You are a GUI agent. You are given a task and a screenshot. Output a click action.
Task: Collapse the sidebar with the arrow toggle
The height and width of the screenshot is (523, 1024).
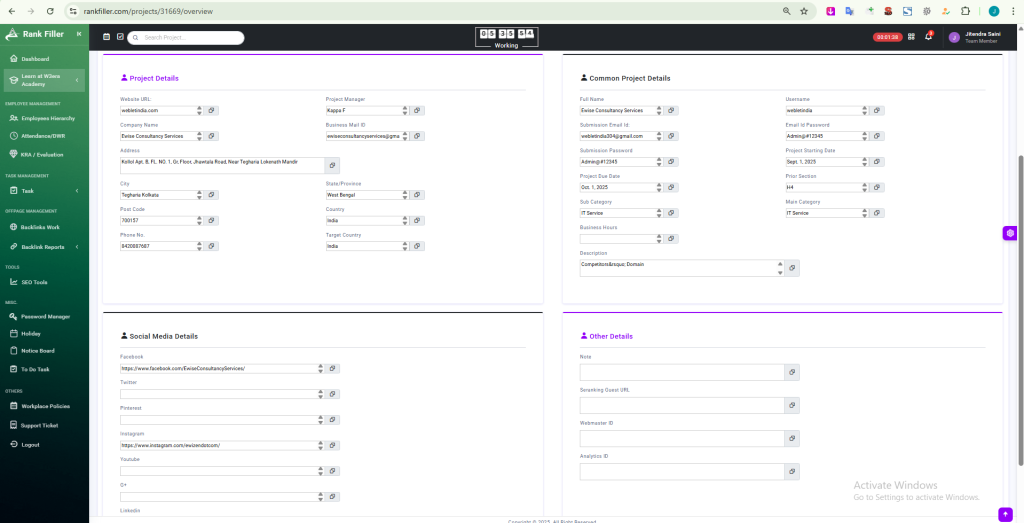79,34
